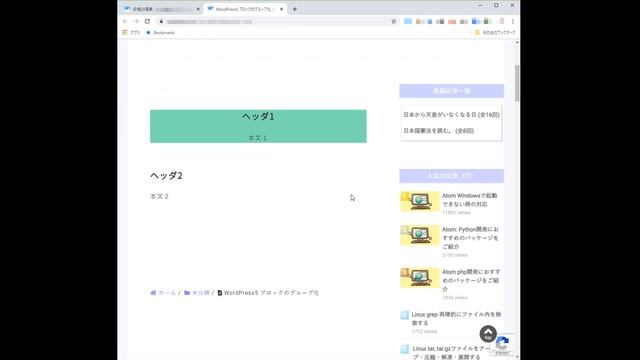
Task: Open a new tab with plus button
Action: click(294, 9)
